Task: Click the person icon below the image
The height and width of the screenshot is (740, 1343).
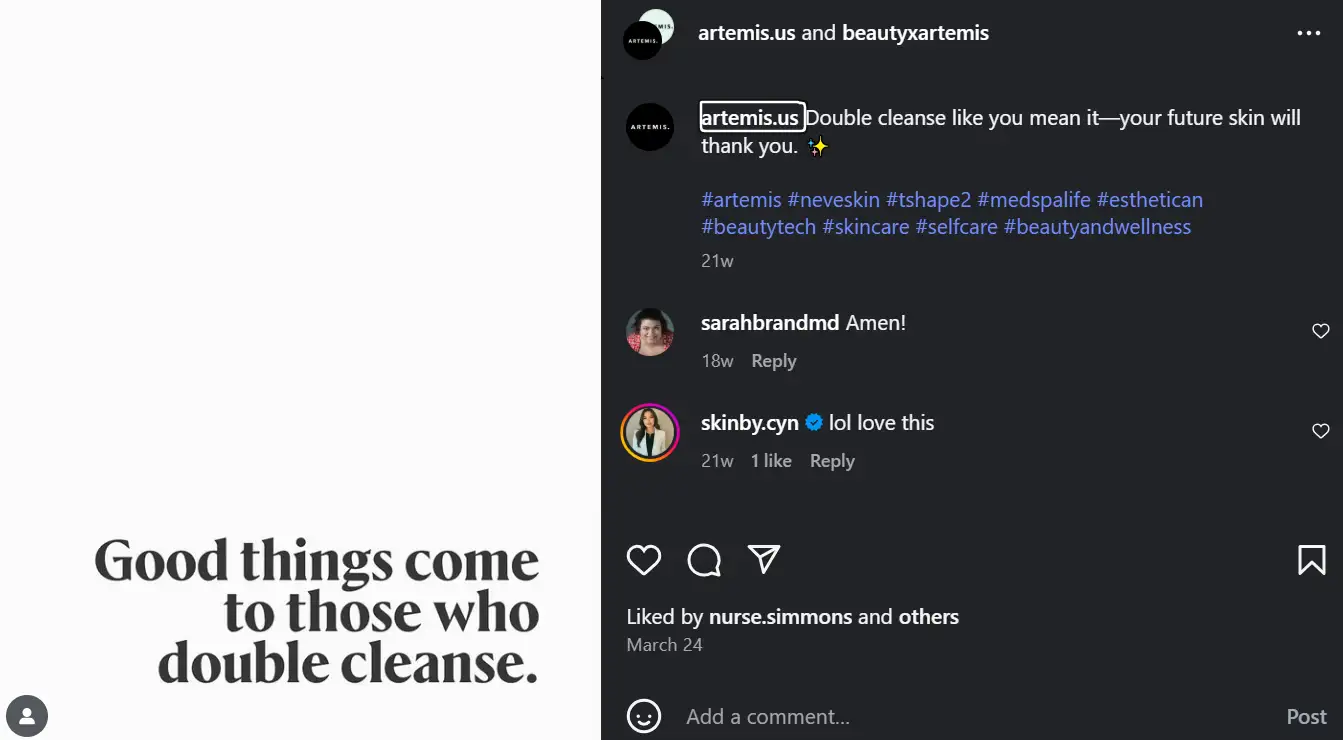Action: pos(27,716)
